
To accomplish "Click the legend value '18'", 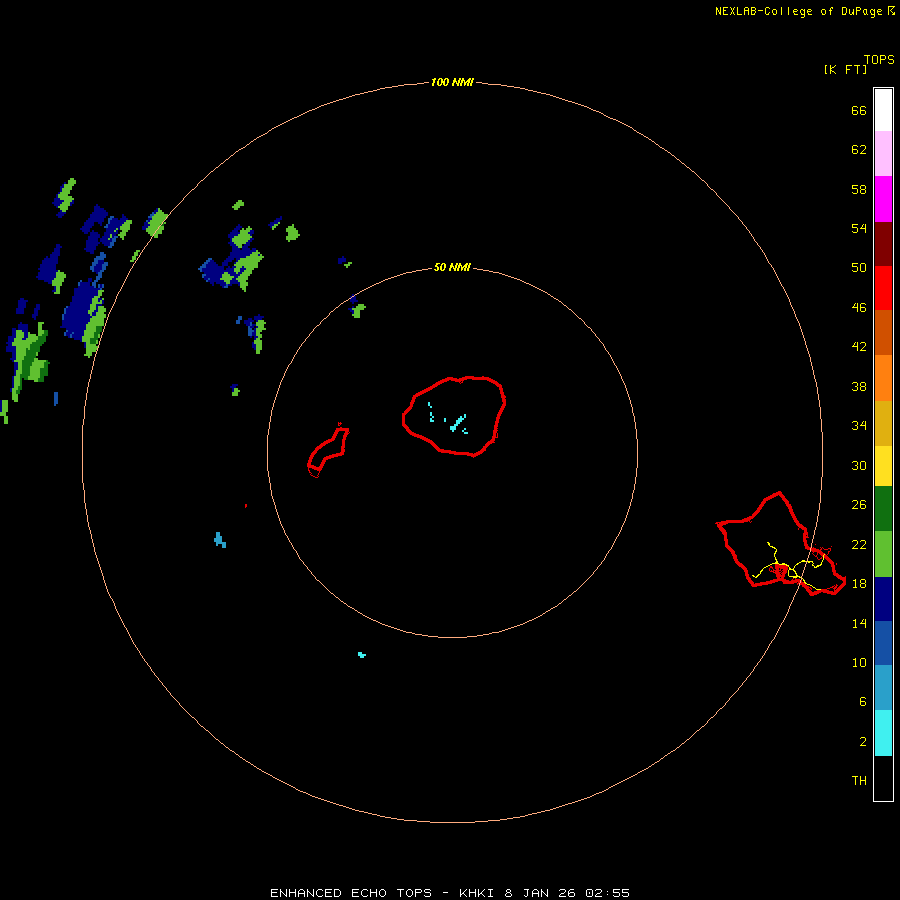I will pyautogui.click(x=859, y=584).
